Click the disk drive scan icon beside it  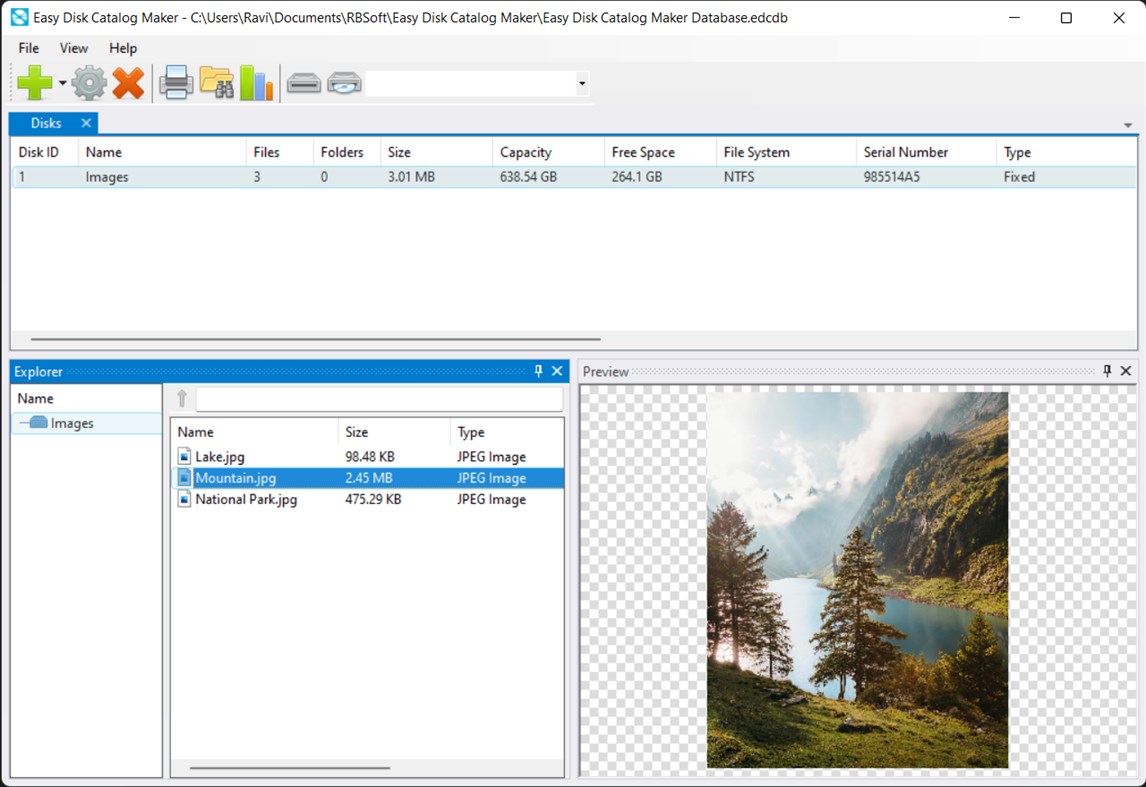pos(344,84)
